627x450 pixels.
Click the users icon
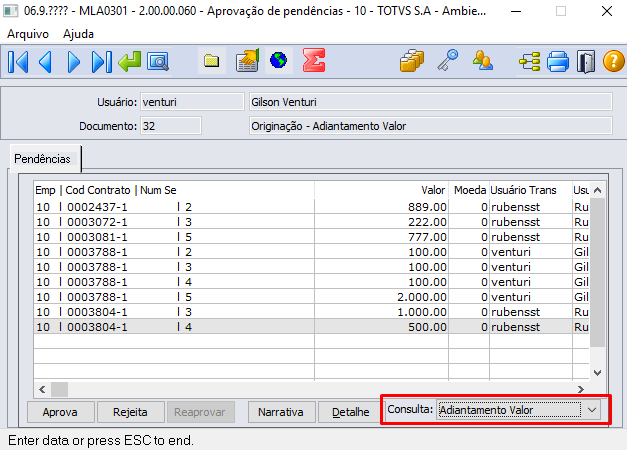coord(483,60)
